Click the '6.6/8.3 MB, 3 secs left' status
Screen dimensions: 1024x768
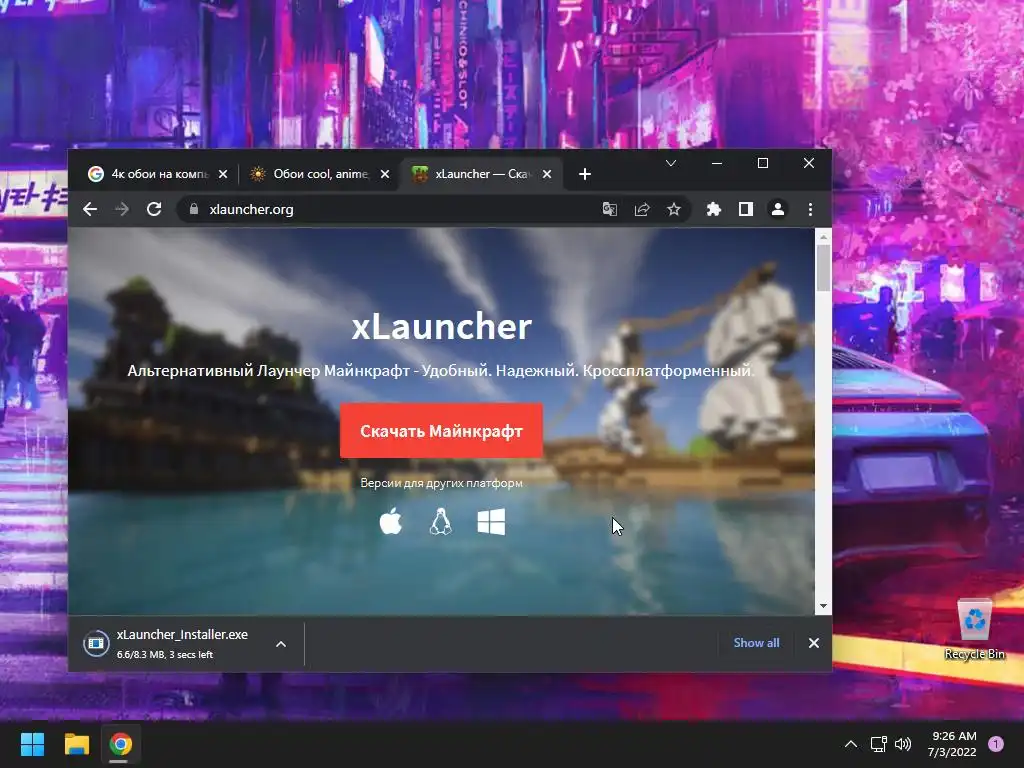pyautogui.click(x=165, y=654)
